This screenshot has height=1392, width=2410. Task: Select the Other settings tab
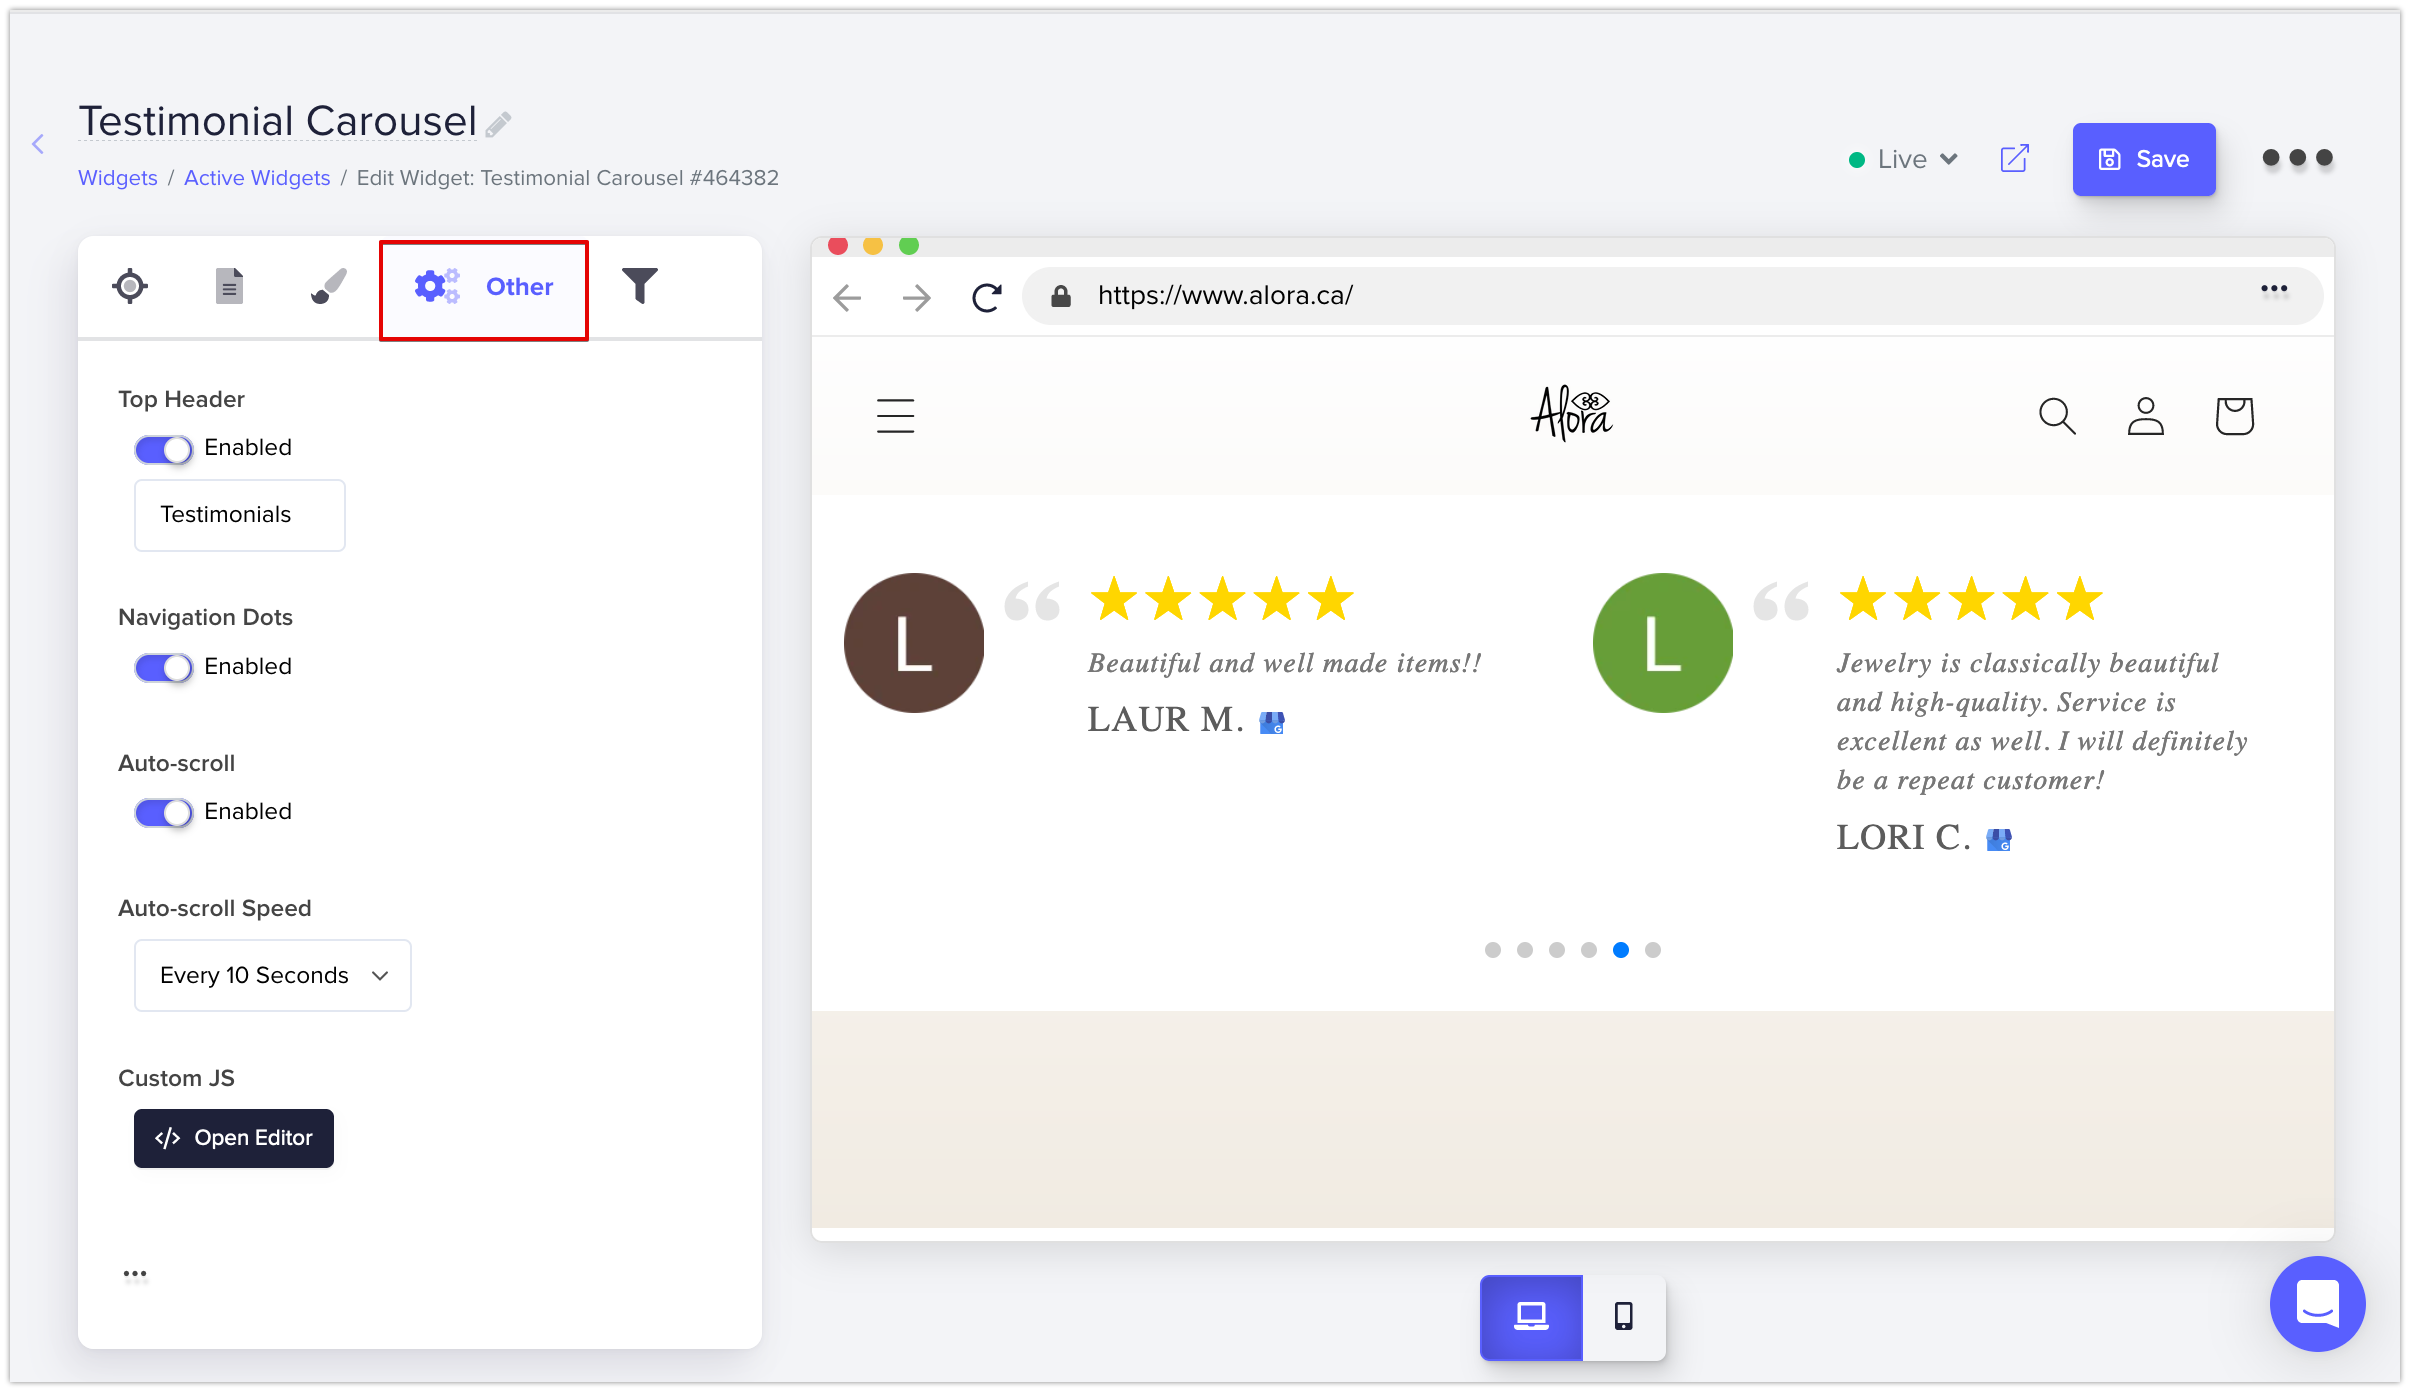click(x=484, y=286)
